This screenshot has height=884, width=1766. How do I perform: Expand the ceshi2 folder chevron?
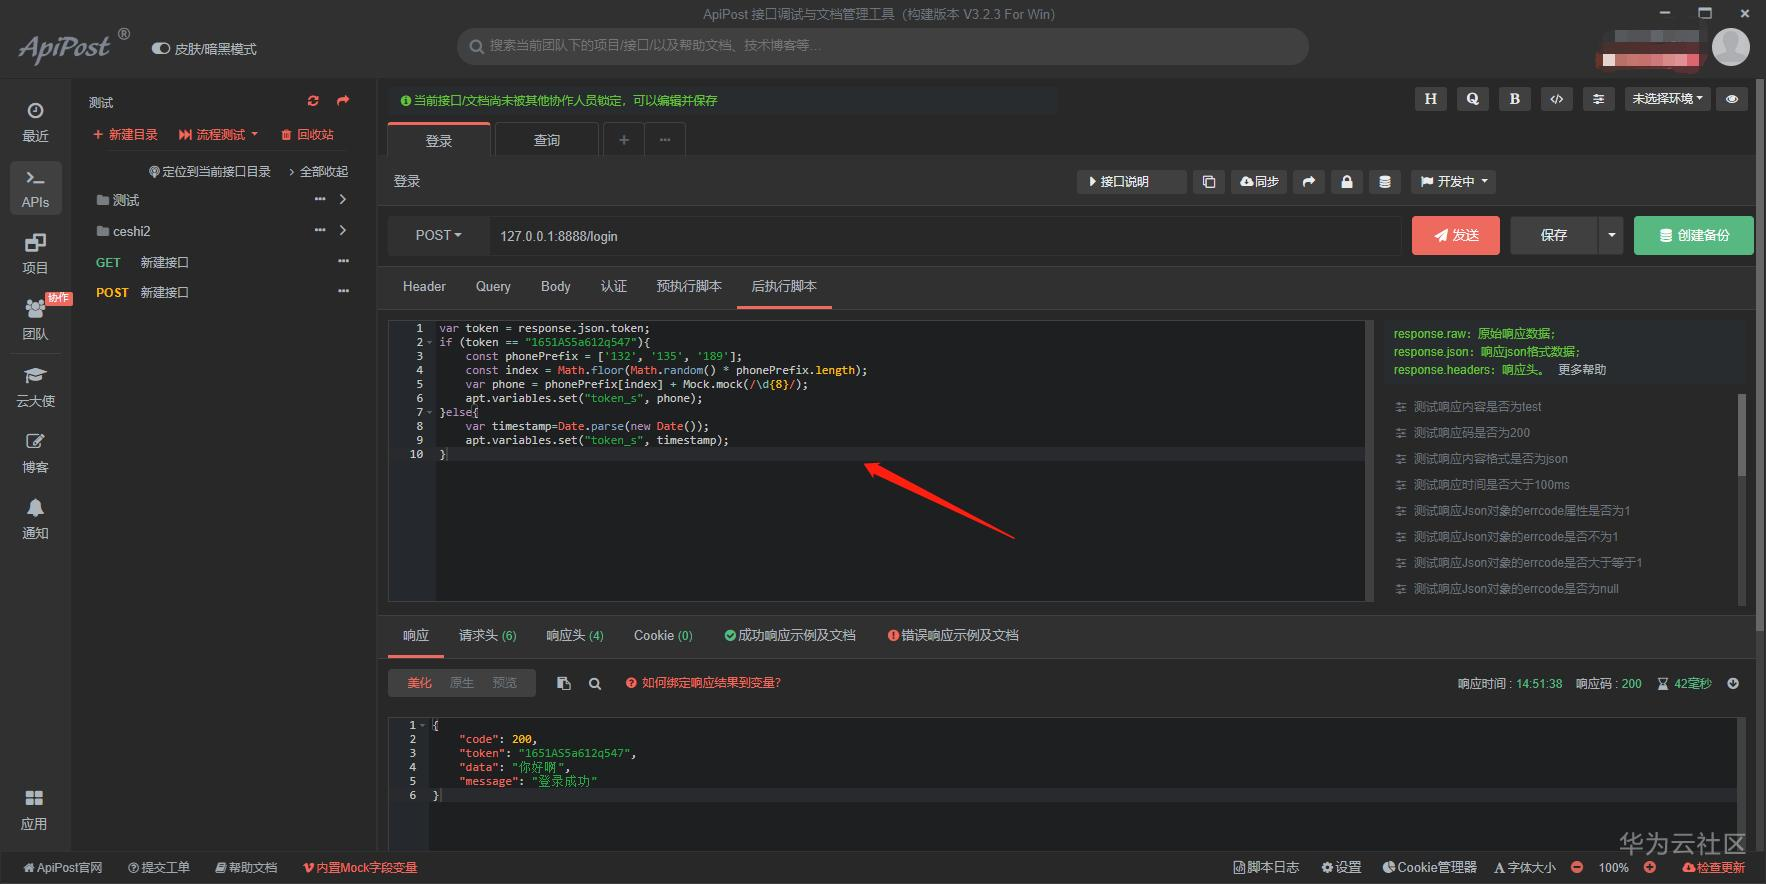tap(343, 231)
